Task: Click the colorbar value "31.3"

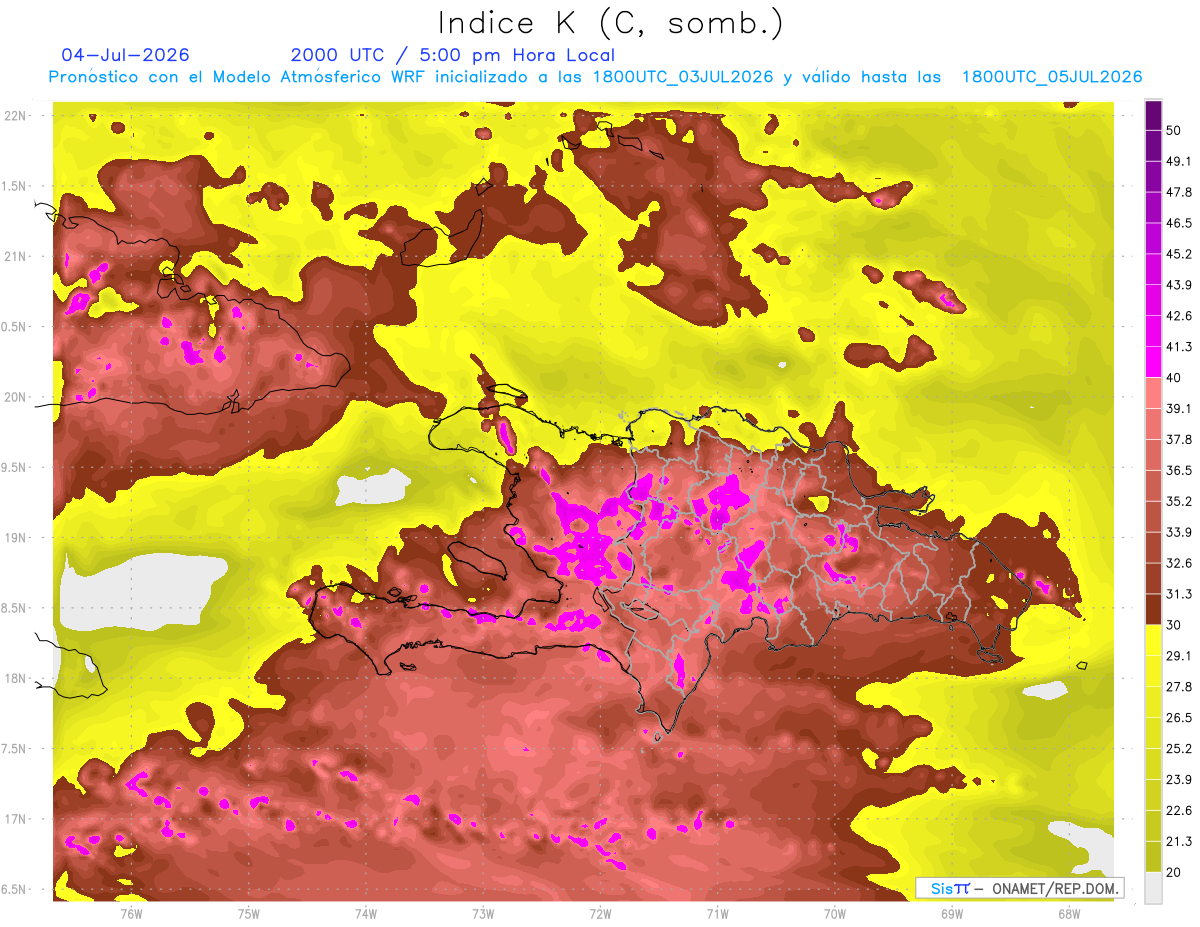Action: tap(1179, 594)
